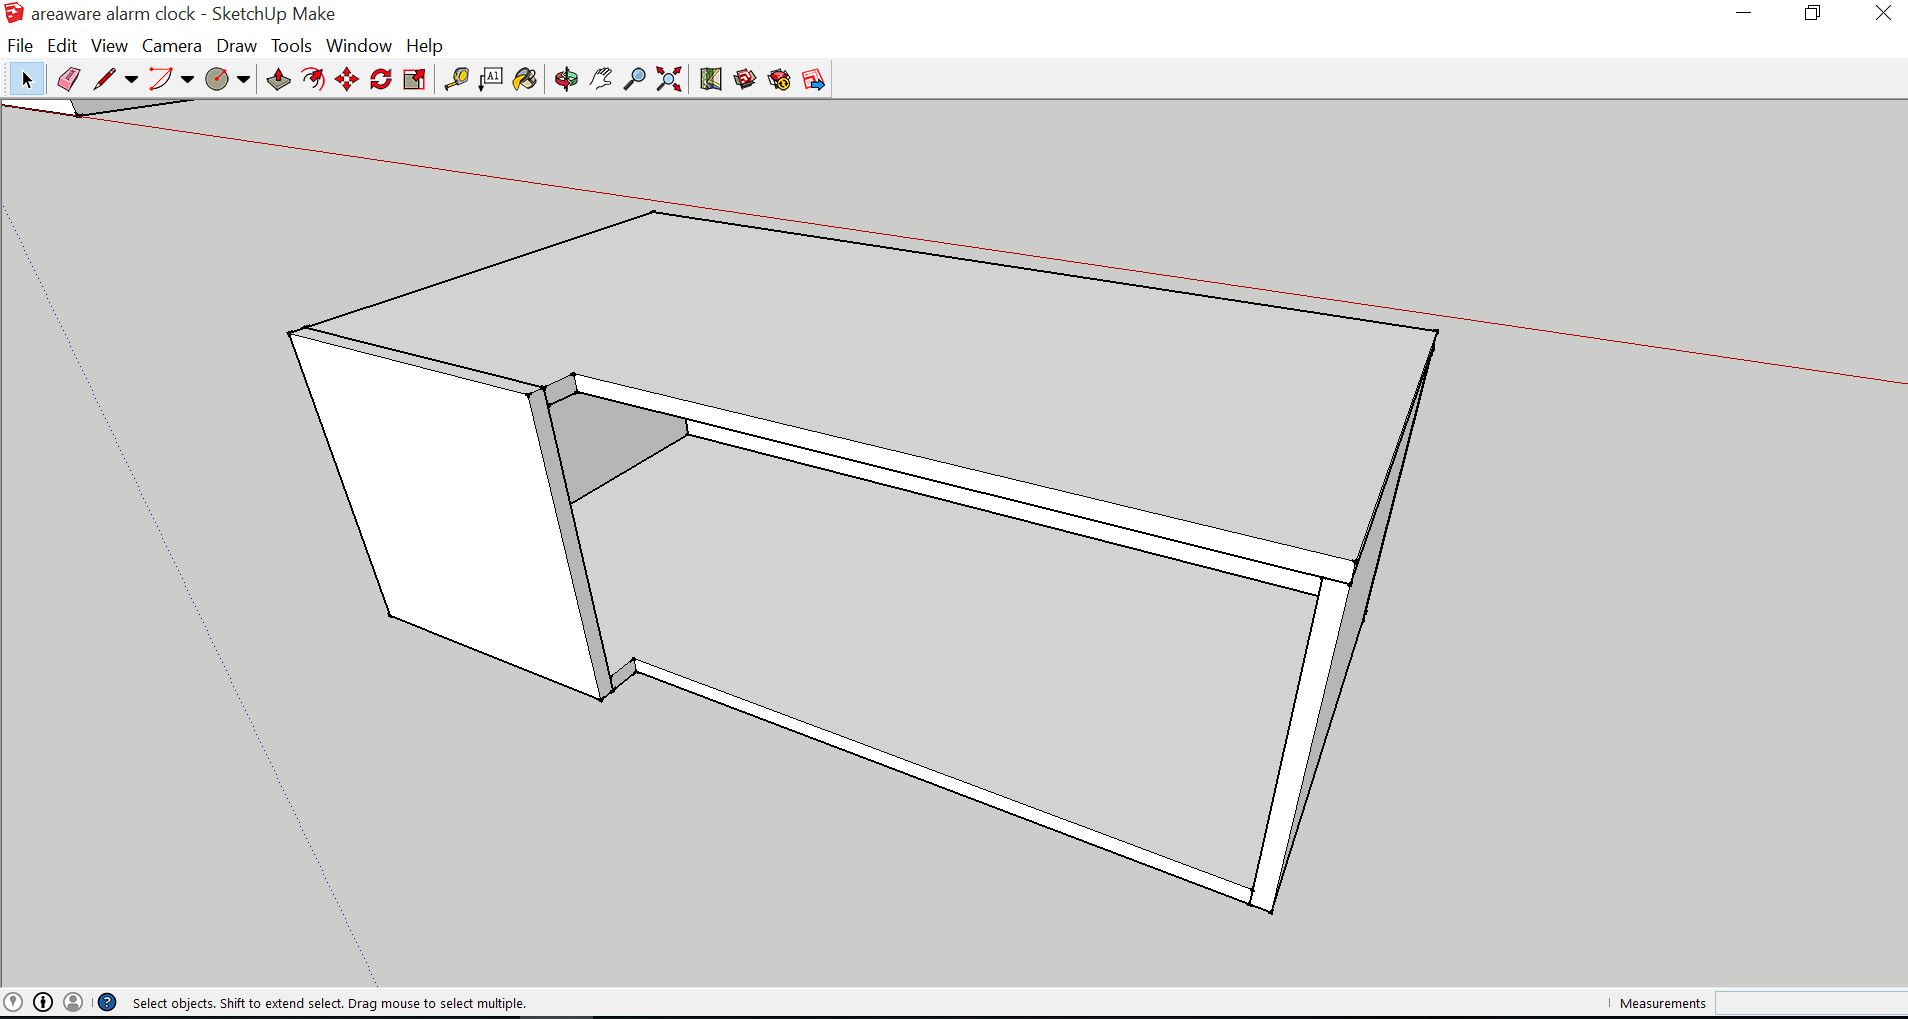This screenshot has height=1019, width=1908.
Task: Open the Tools menu
Action: tap(291, 46)
